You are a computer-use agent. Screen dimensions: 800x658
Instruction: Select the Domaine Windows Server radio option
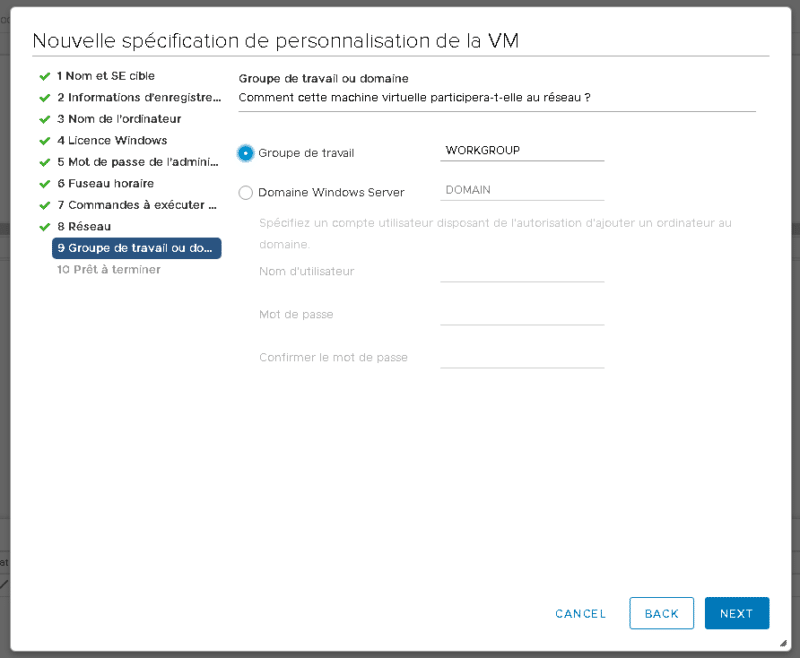(246, 192)
